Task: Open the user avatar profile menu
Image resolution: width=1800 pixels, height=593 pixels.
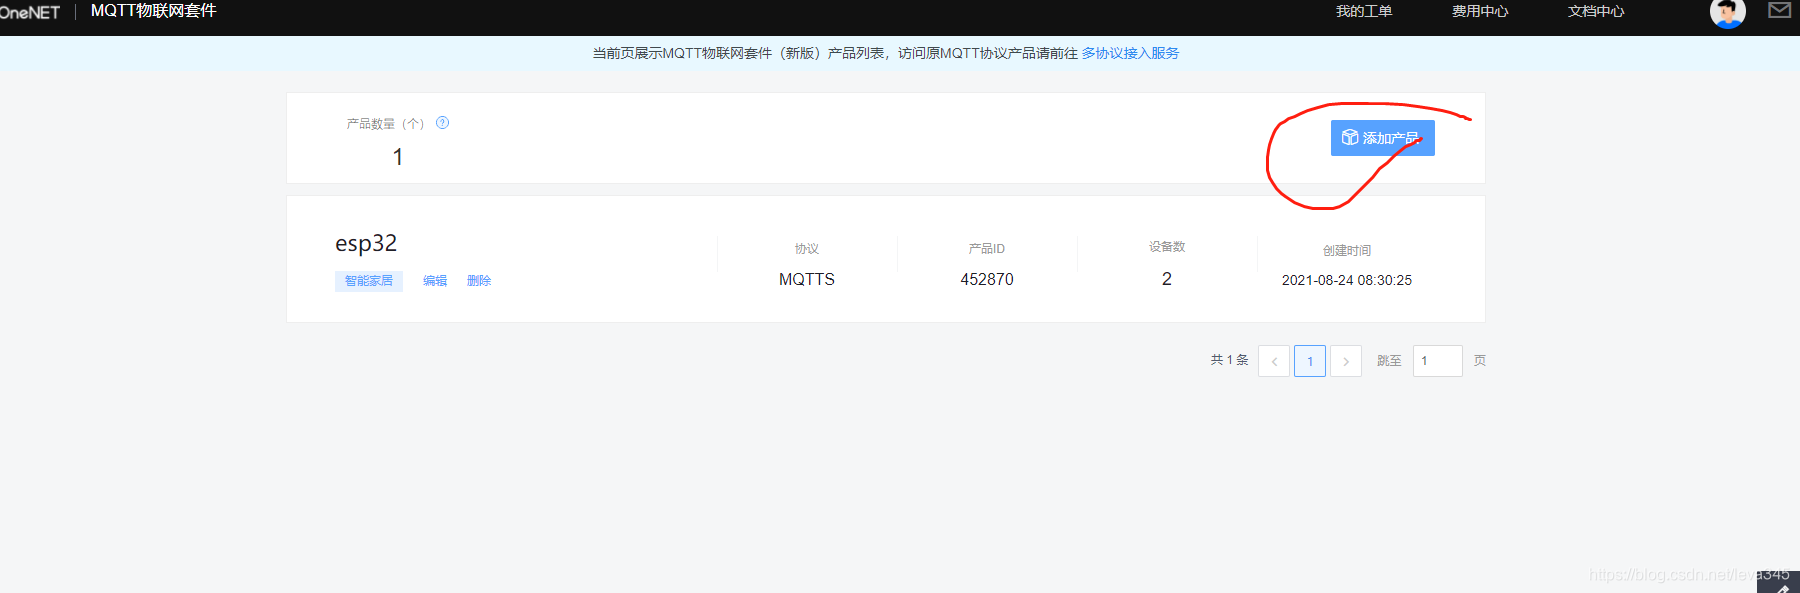Action: (1727, 13)
